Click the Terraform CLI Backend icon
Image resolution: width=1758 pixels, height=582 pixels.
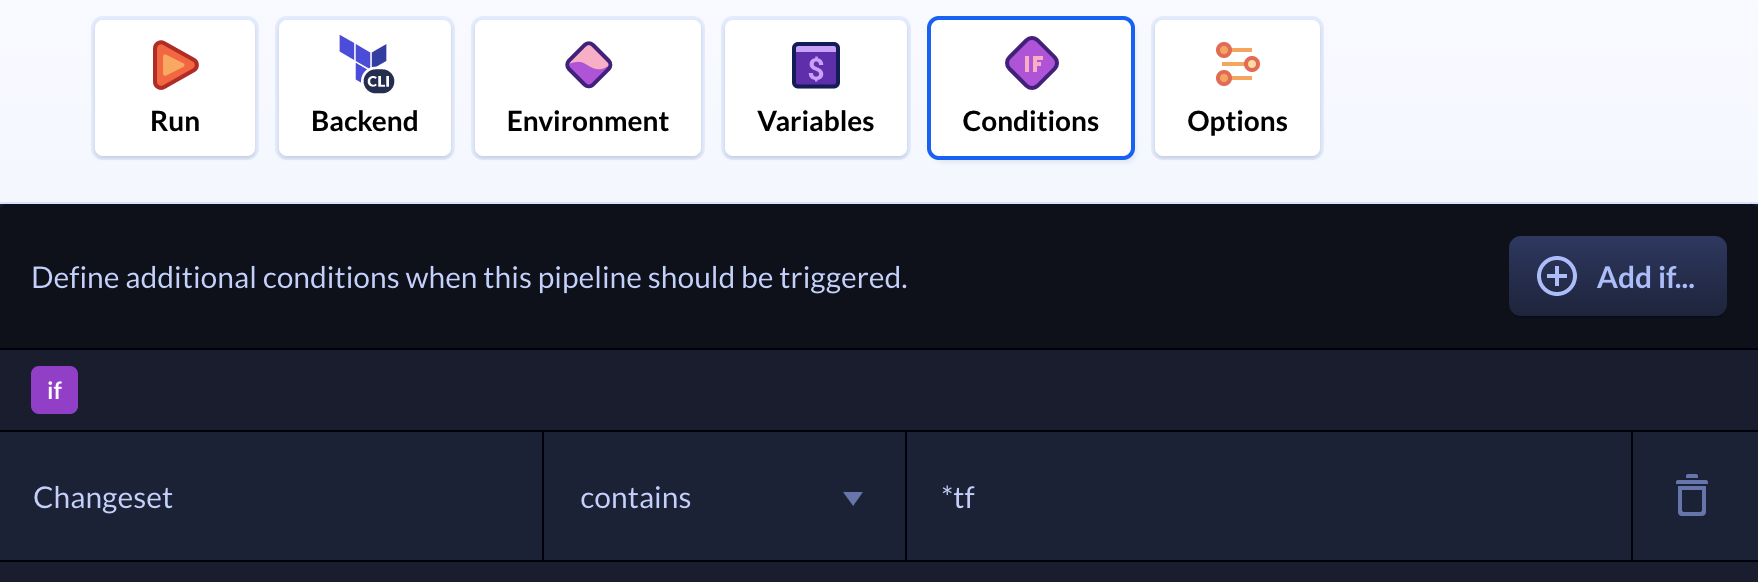tap(366, 64)
